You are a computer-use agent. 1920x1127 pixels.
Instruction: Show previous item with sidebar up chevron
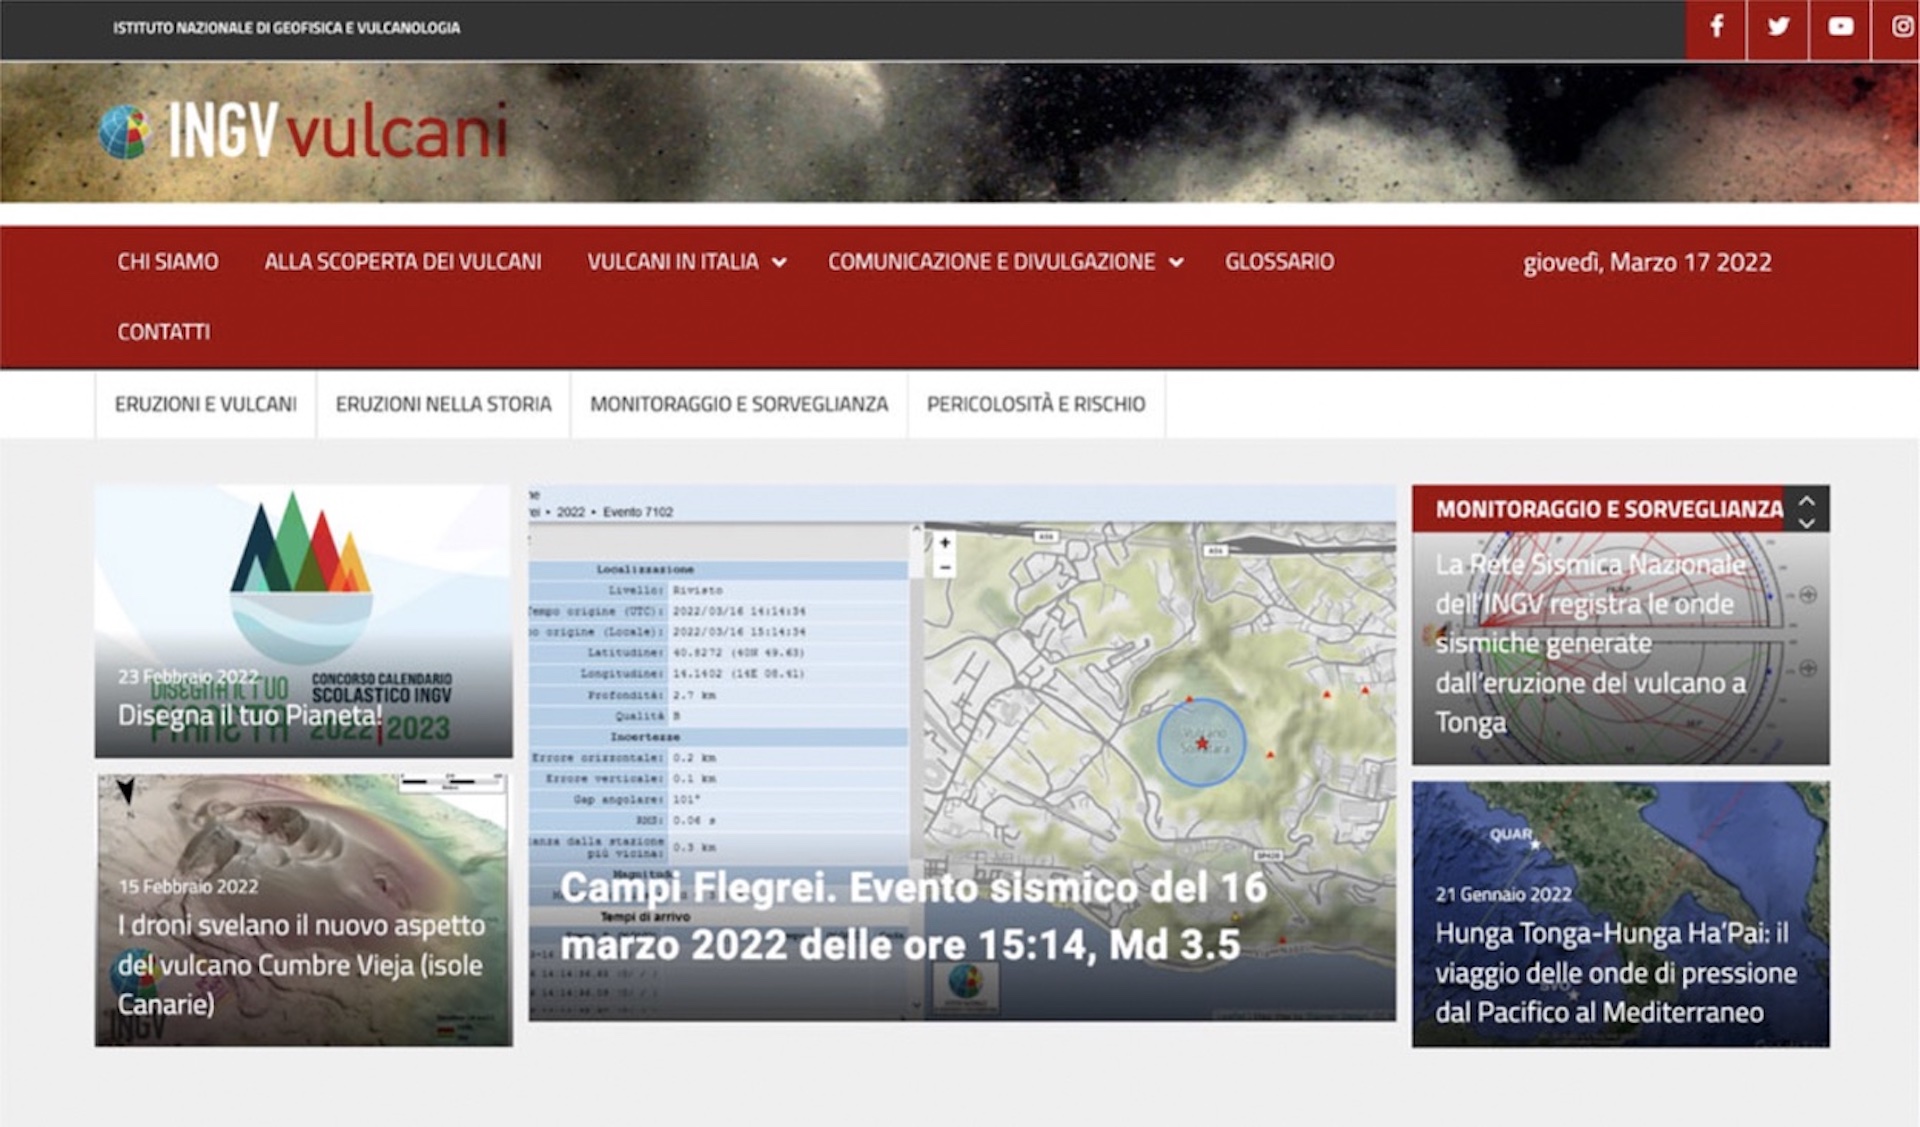click(1807, 499)
